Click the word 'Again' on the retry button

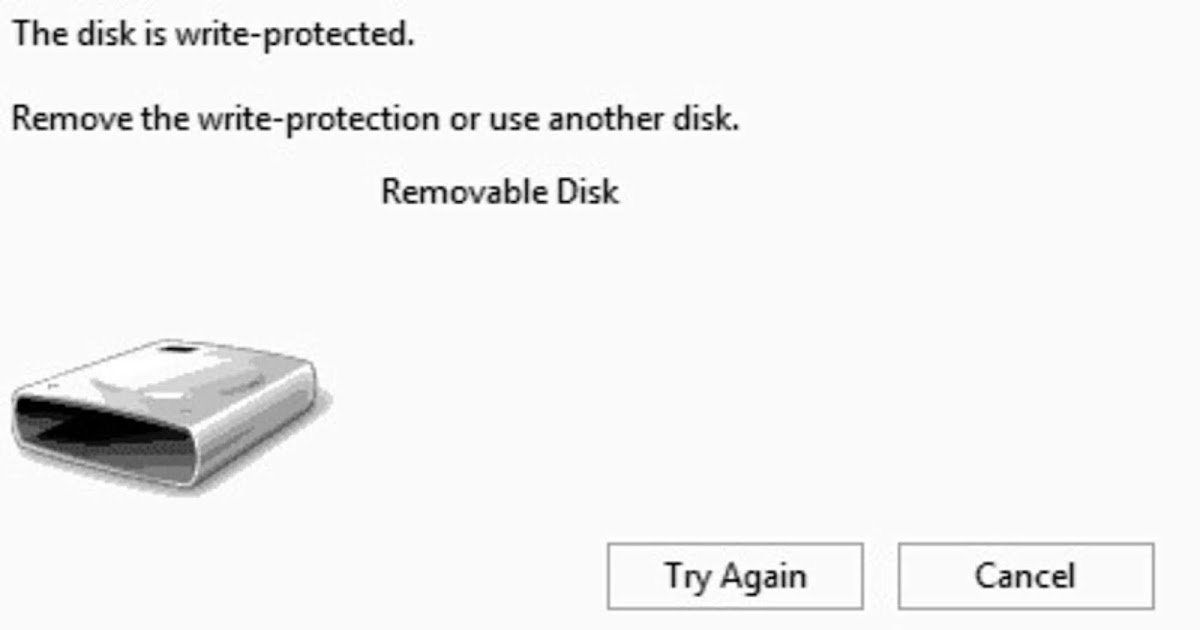pos(764,577)
